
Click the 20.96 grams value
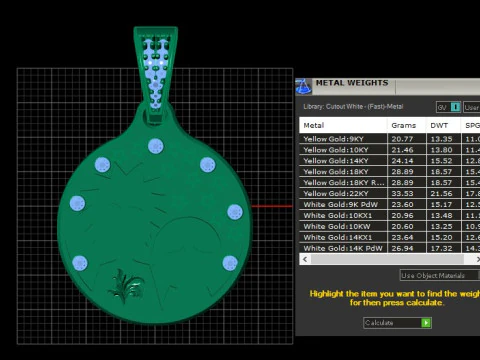[402, 216]
